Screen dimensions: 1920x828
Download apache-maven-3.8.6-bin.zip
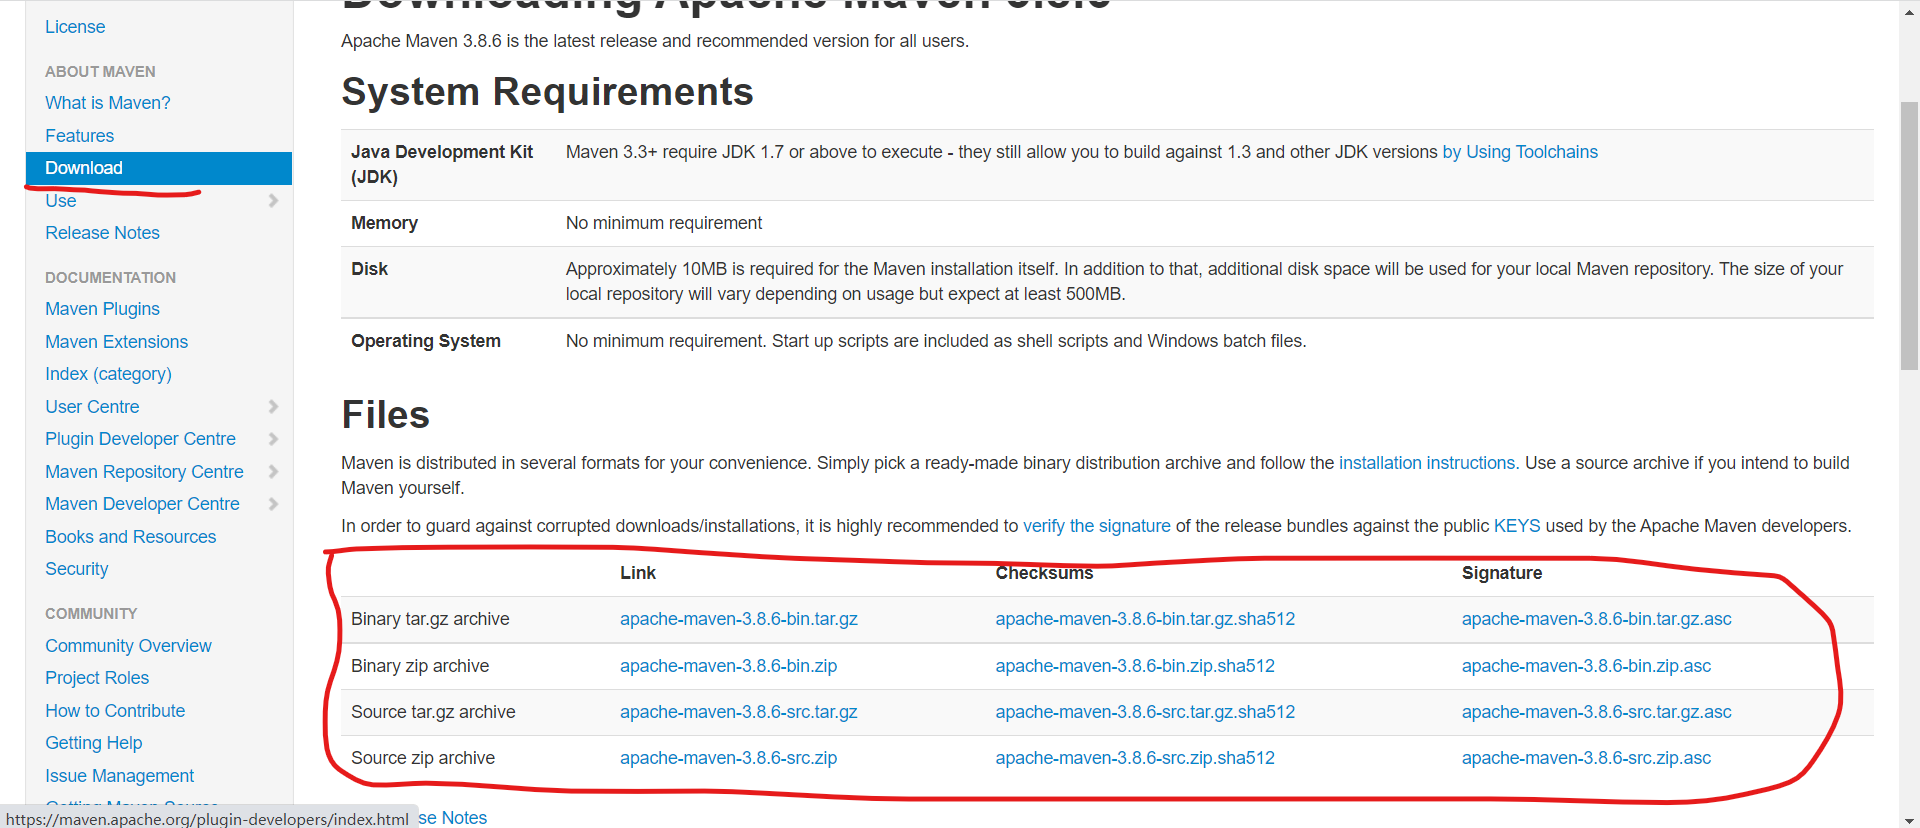728,666
